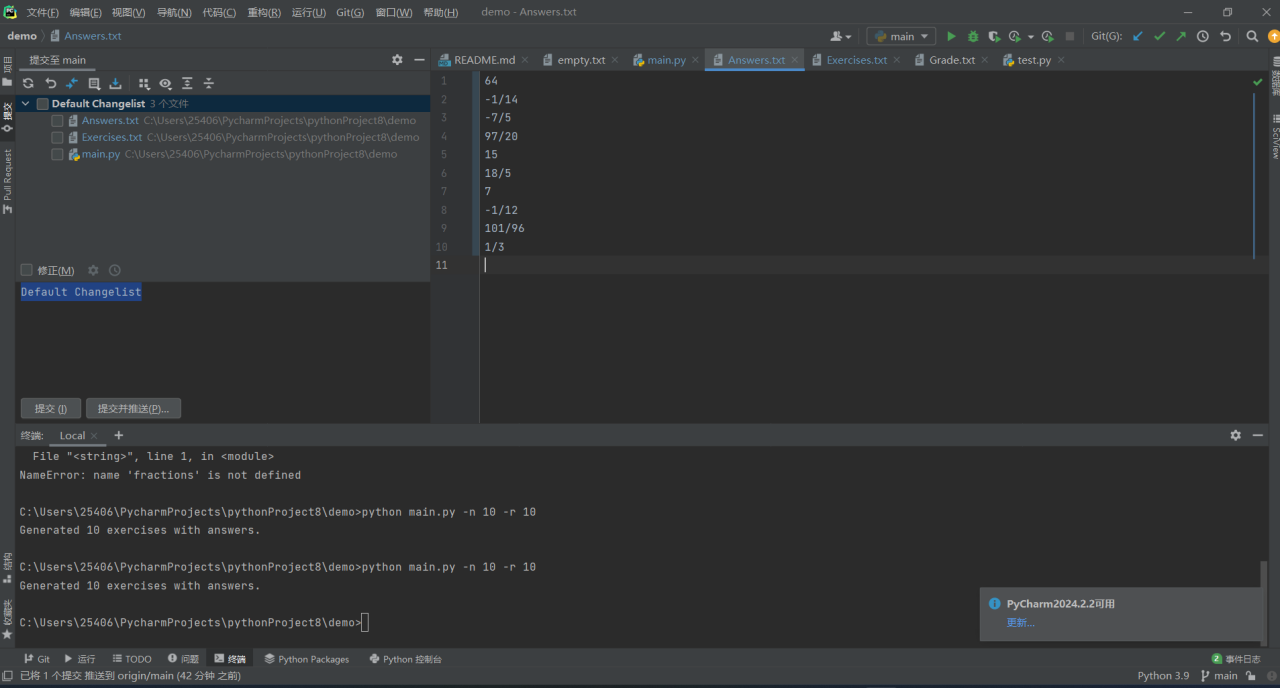Click the 提交并推送(P) button
The height and width of the screenshot is (688, 1280).
pos(133,408)
